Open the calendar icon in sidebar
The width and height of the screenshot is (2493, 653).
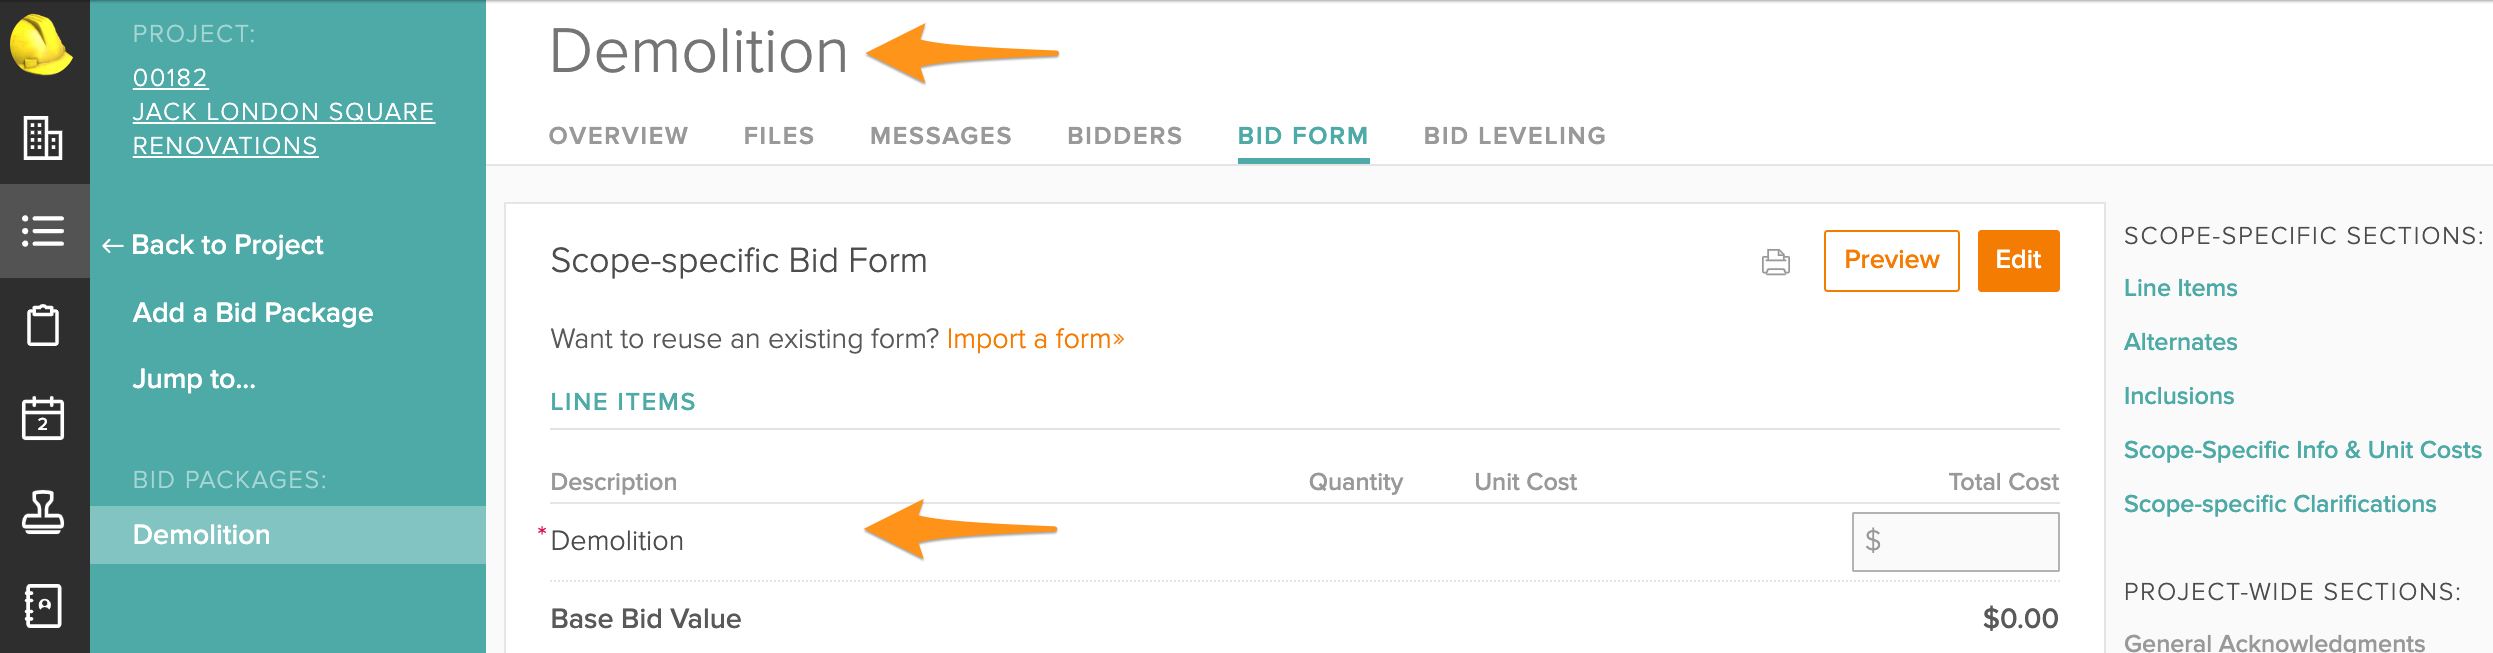[43, 418]
